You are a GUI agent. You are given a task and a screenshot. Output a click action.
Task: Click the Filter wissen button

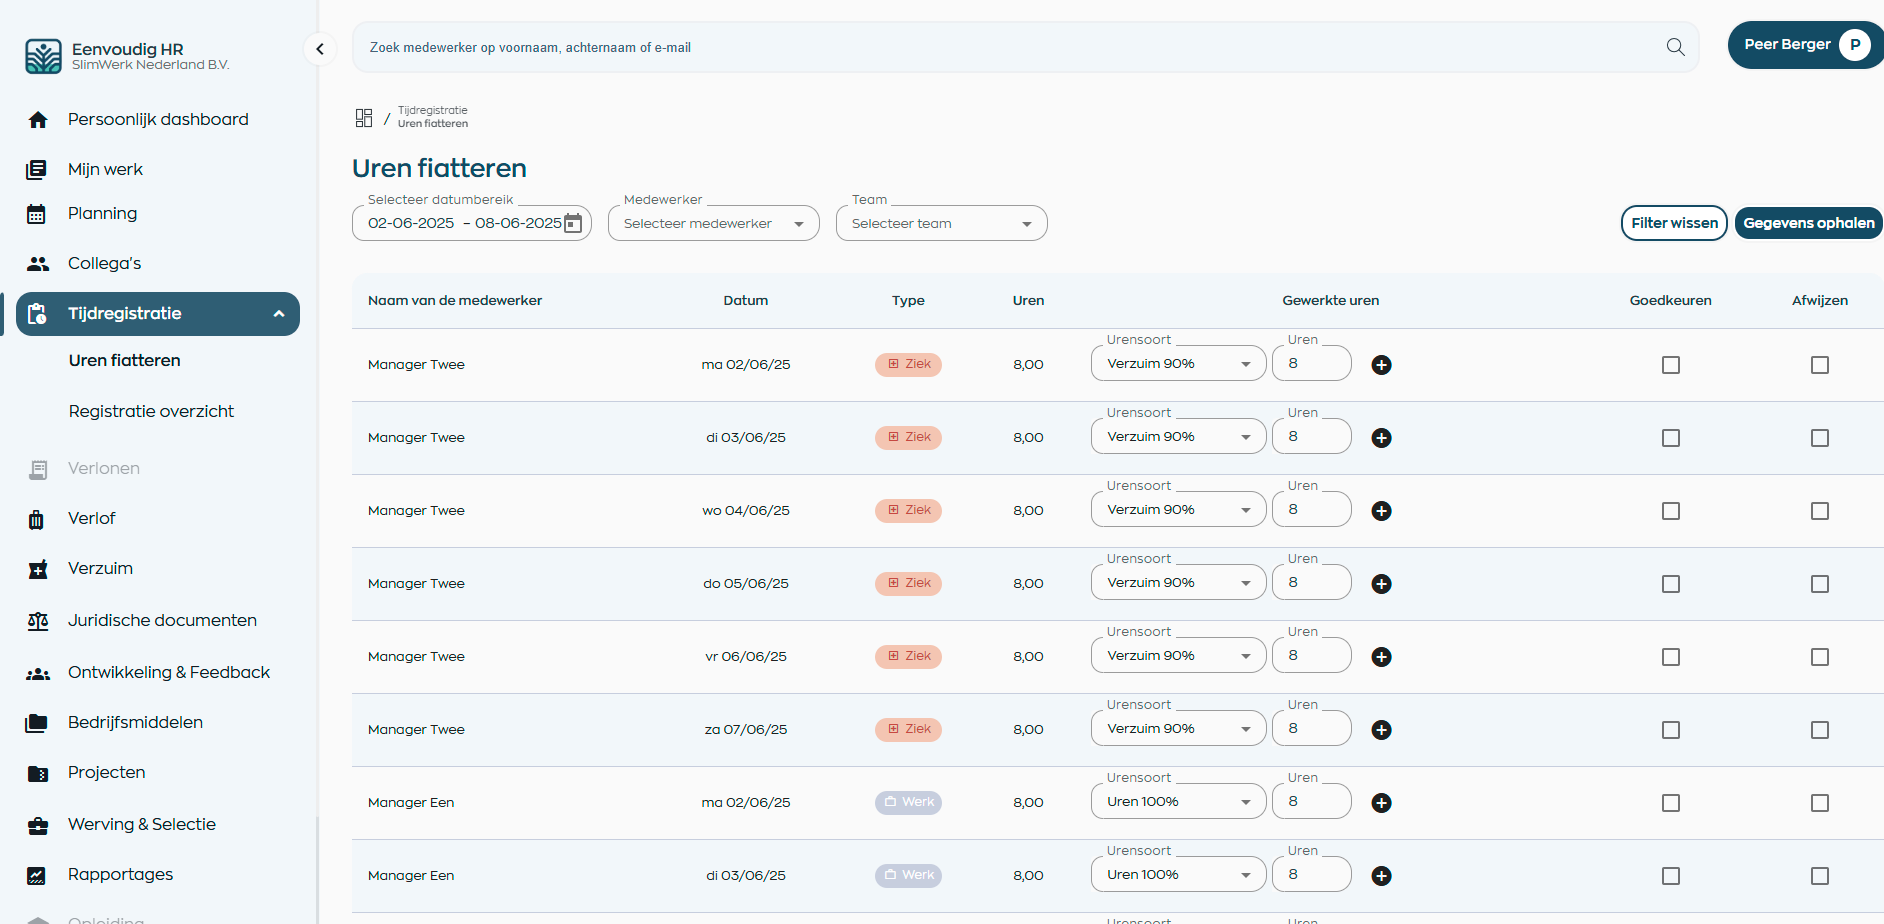[1674, 223]
